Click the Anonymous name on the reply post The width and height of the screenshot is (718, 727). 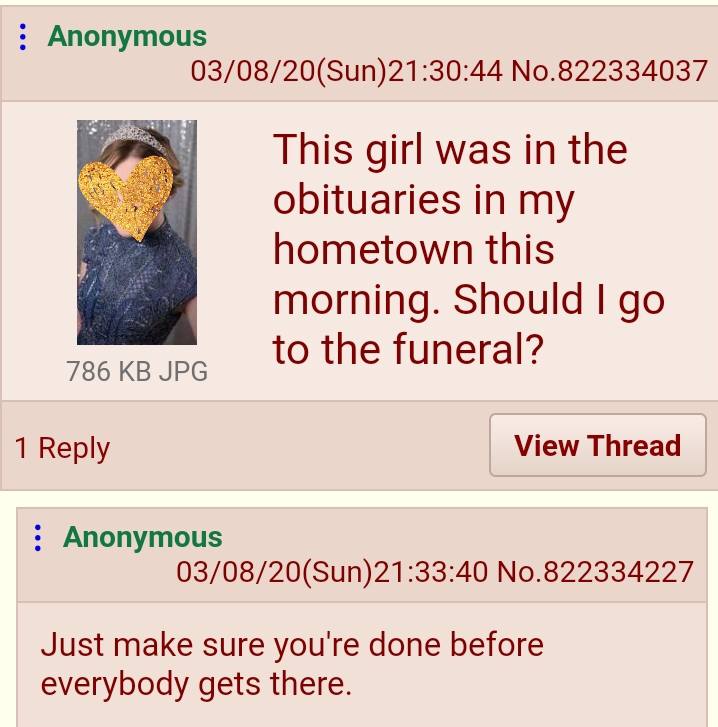point(142,537)
